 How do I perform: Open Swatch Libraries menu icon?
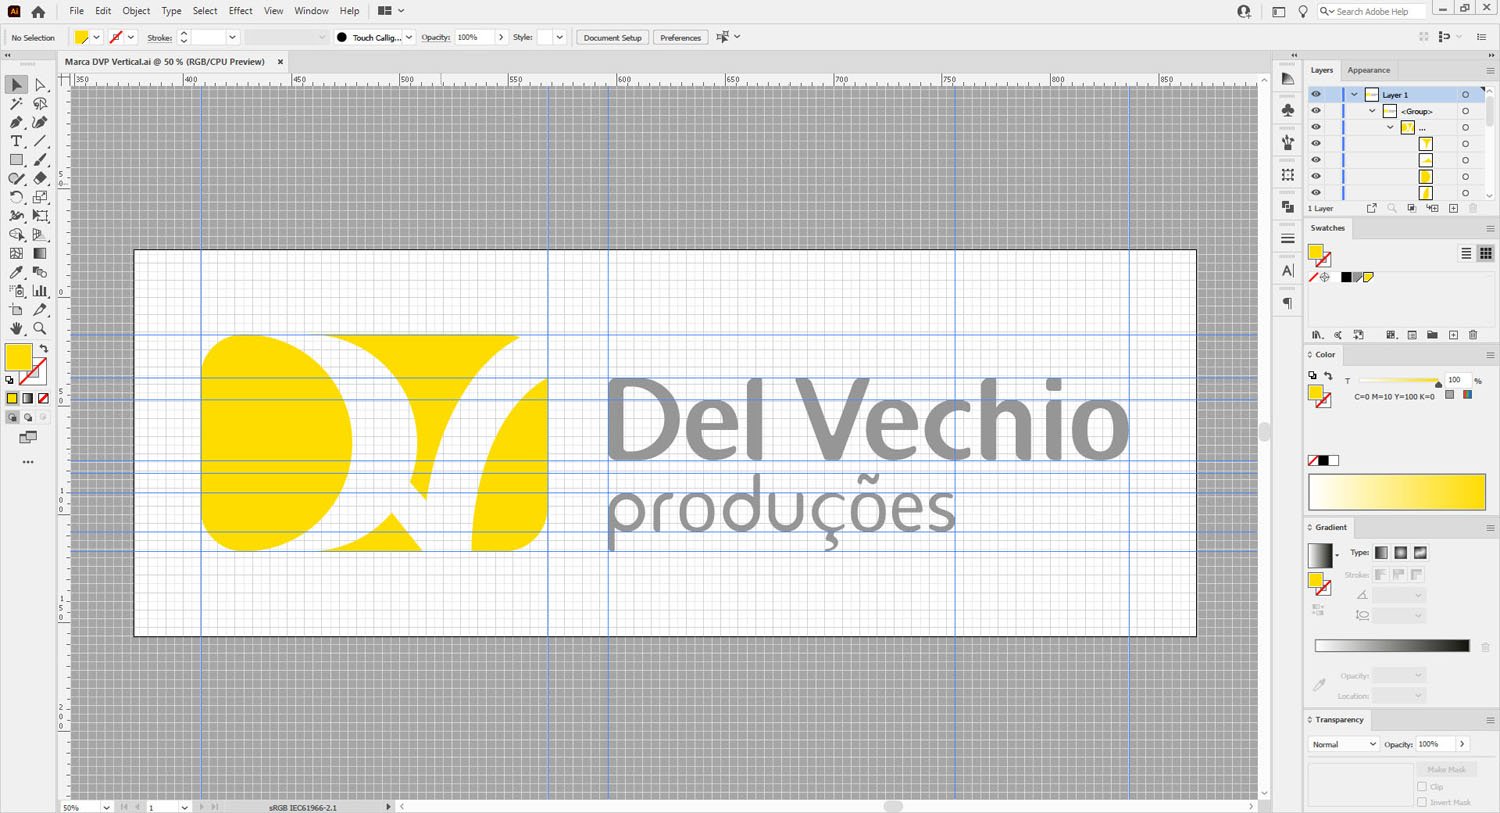tap(1317, 335)
